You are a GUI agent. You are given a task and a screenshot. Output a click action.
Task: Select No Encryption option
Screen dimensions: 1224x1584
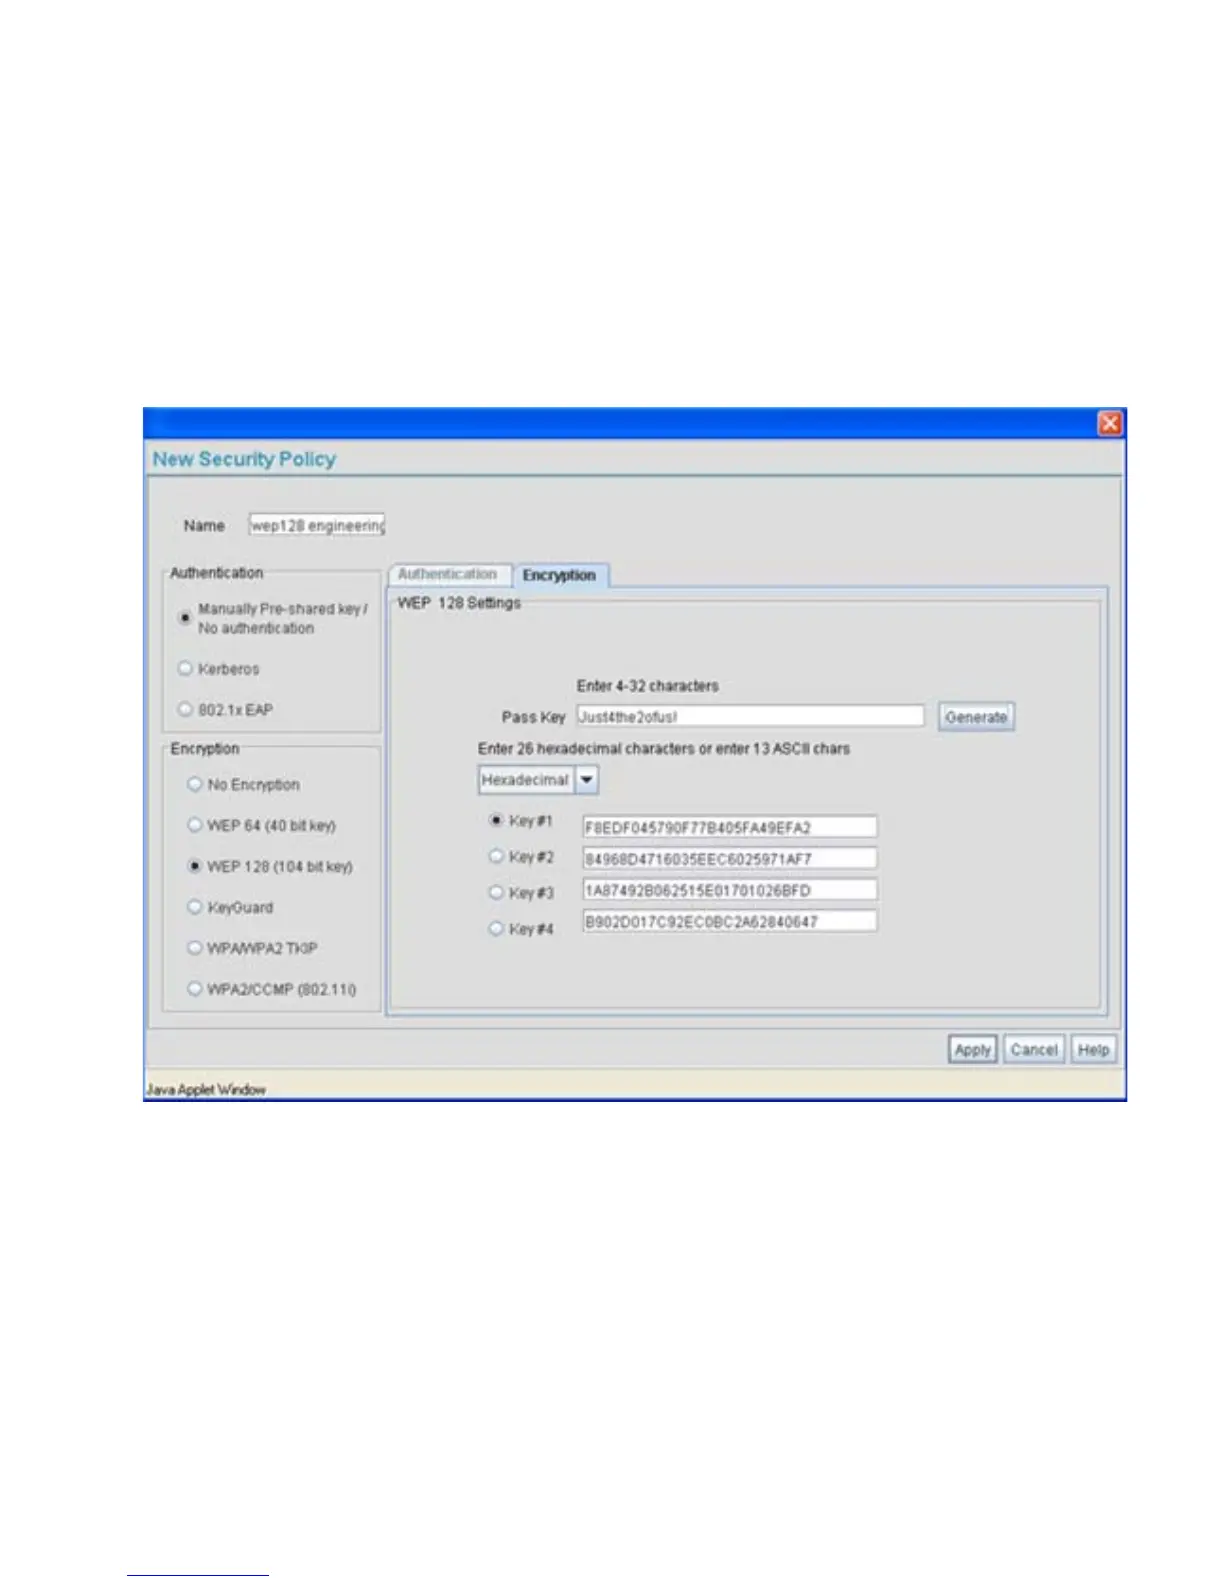(x=195, y=784)
